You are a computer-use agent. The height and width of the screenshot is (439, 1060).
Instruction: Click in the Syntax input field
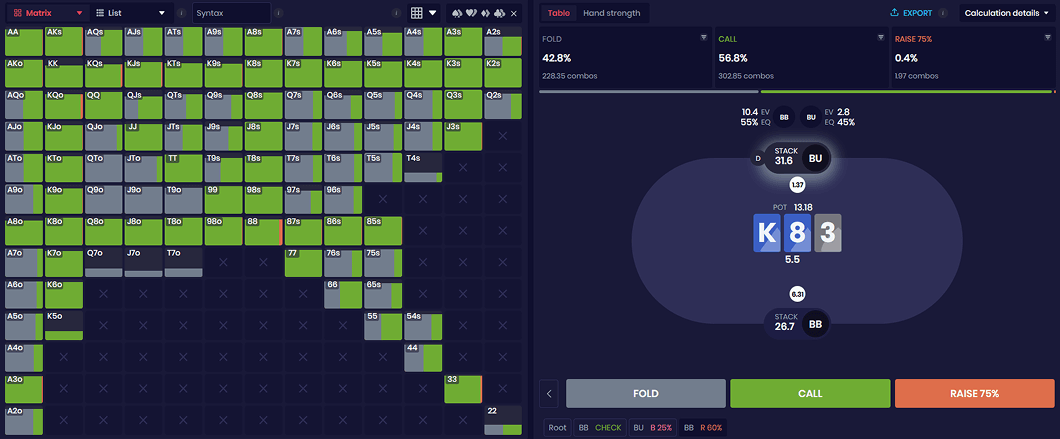pyautogui.click(x=230, y=13)
